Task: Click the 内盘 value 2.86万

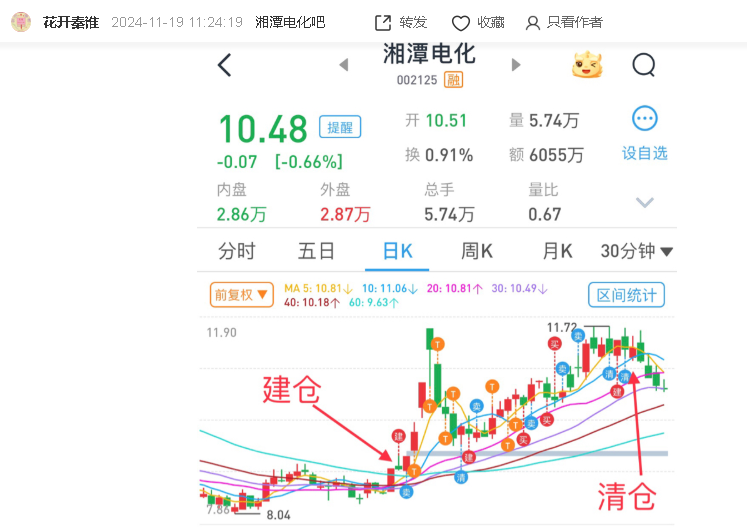Action: pos(242,214)
